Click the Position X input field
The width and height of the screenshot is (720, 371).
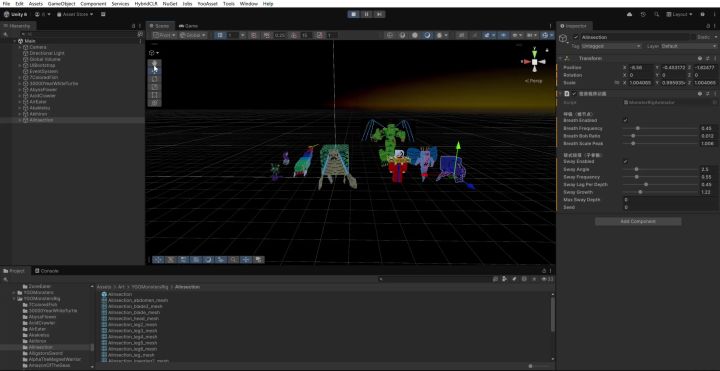click(641, 67)
